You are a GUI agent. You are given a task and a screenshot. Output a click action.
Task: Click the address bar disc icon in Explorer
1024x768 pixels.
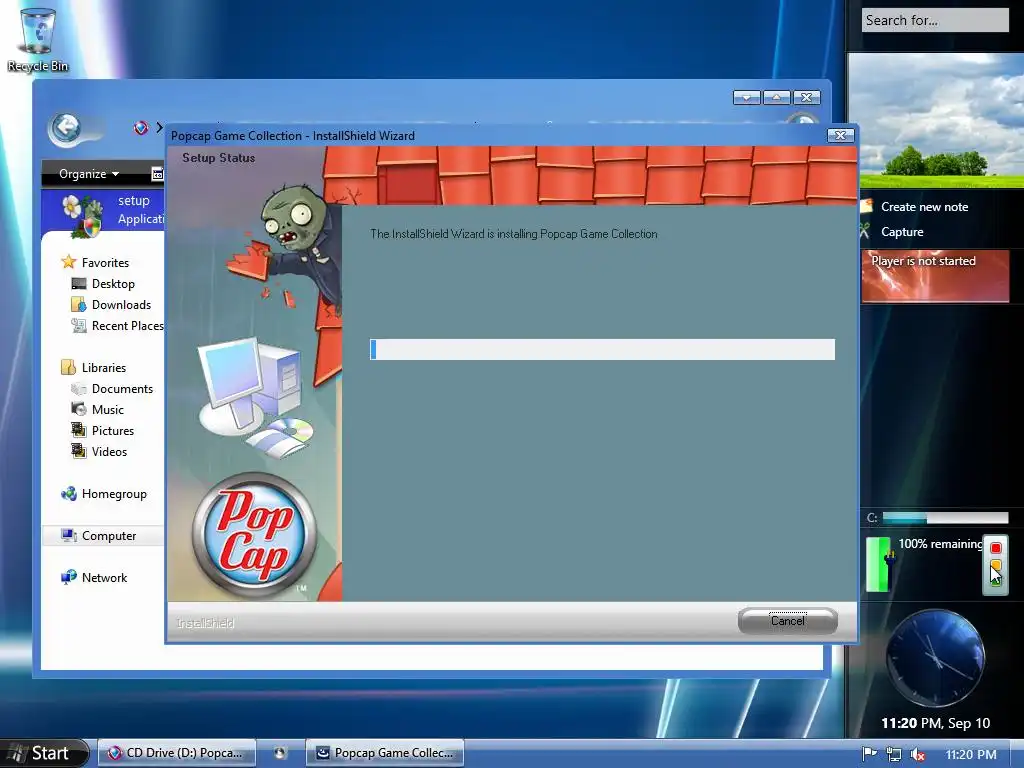point(140,128)
